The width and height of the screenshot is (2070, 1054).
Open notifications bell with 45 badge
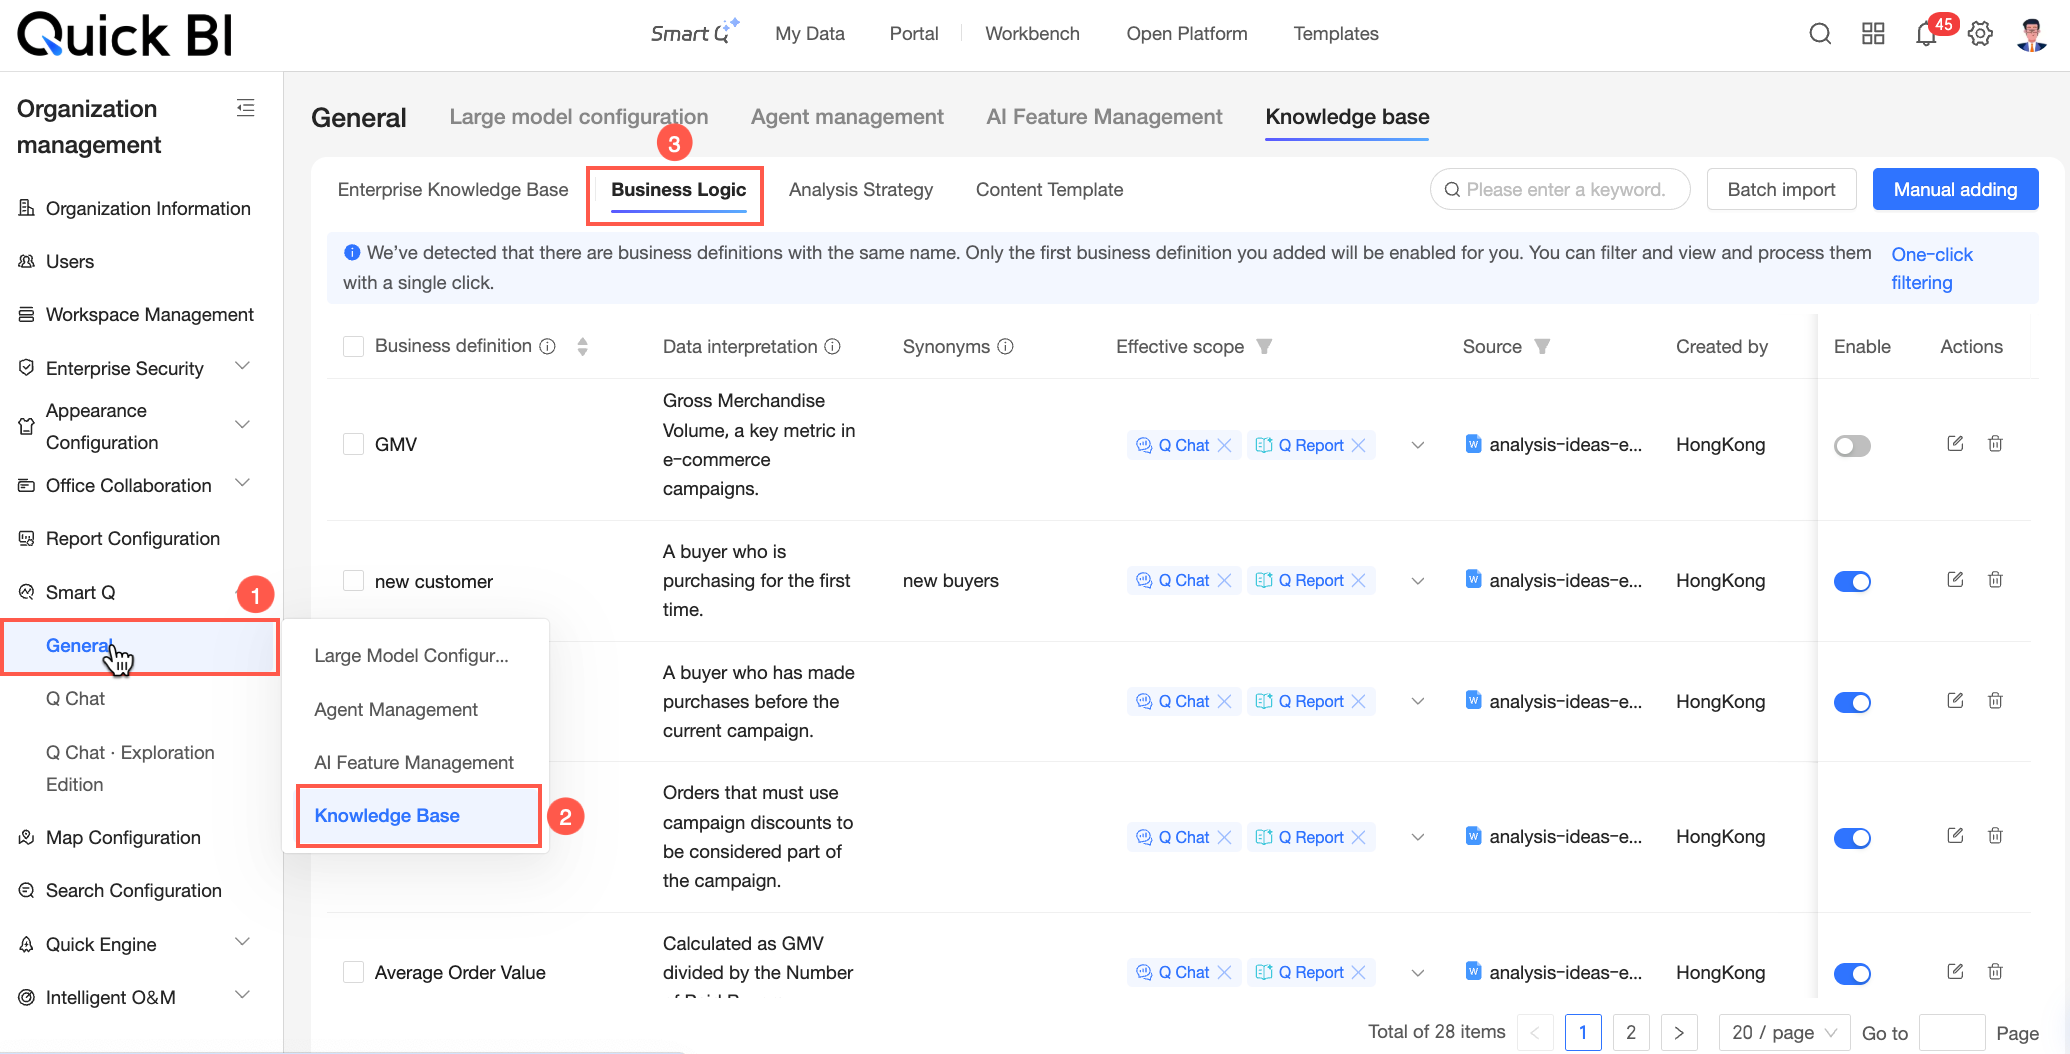pyautogui.click(x=1926, y=34)
